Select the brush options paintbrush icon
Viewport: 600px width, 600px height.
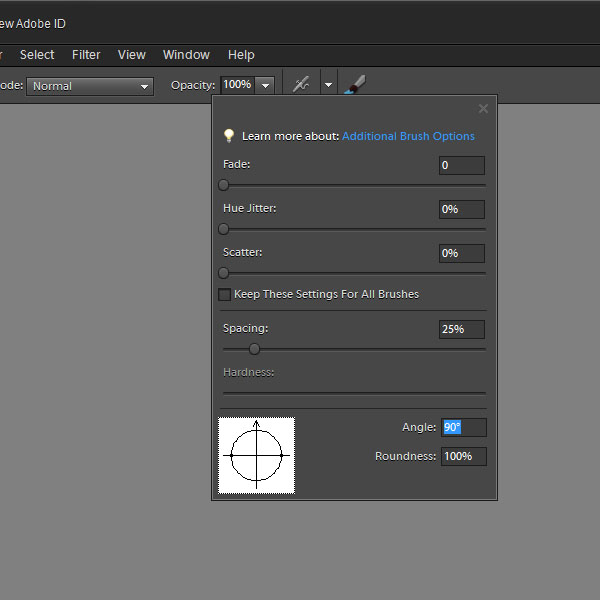[x=355, y=85]
